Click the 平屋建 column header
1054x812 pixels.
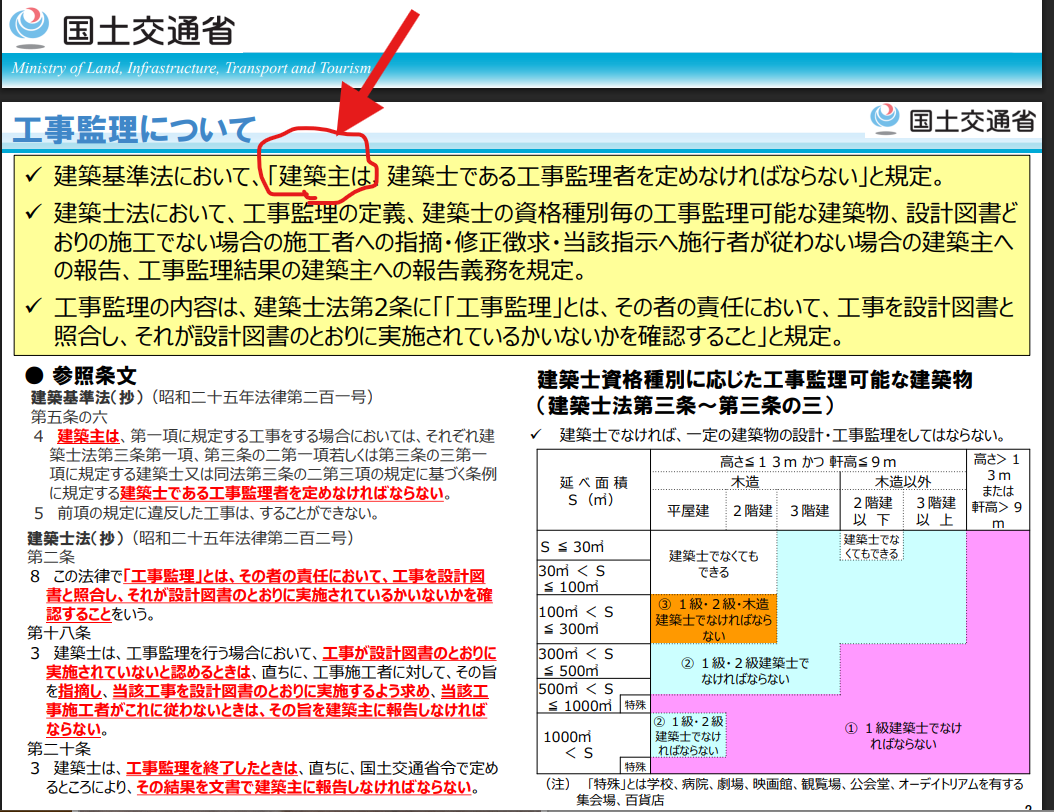[x=687, y=511]
